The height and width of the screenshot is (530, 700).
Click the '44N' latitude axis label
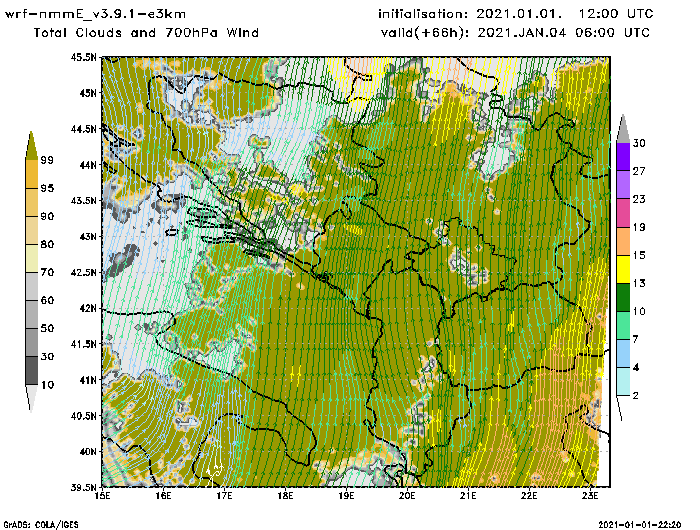pyautogui.click(x=88, y=165)
